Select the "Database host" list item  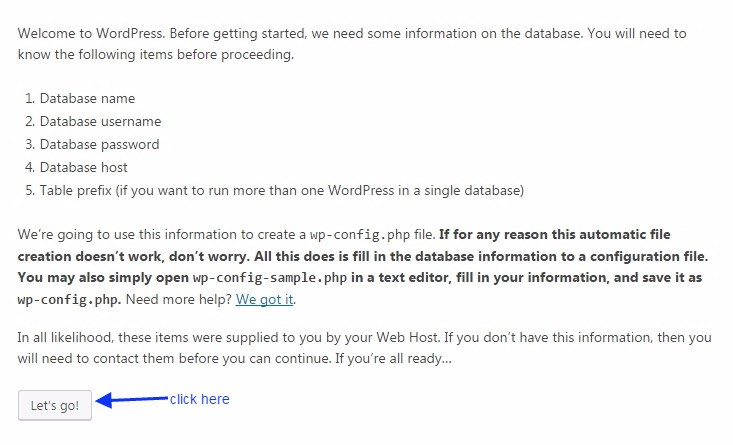click(84, 168)
